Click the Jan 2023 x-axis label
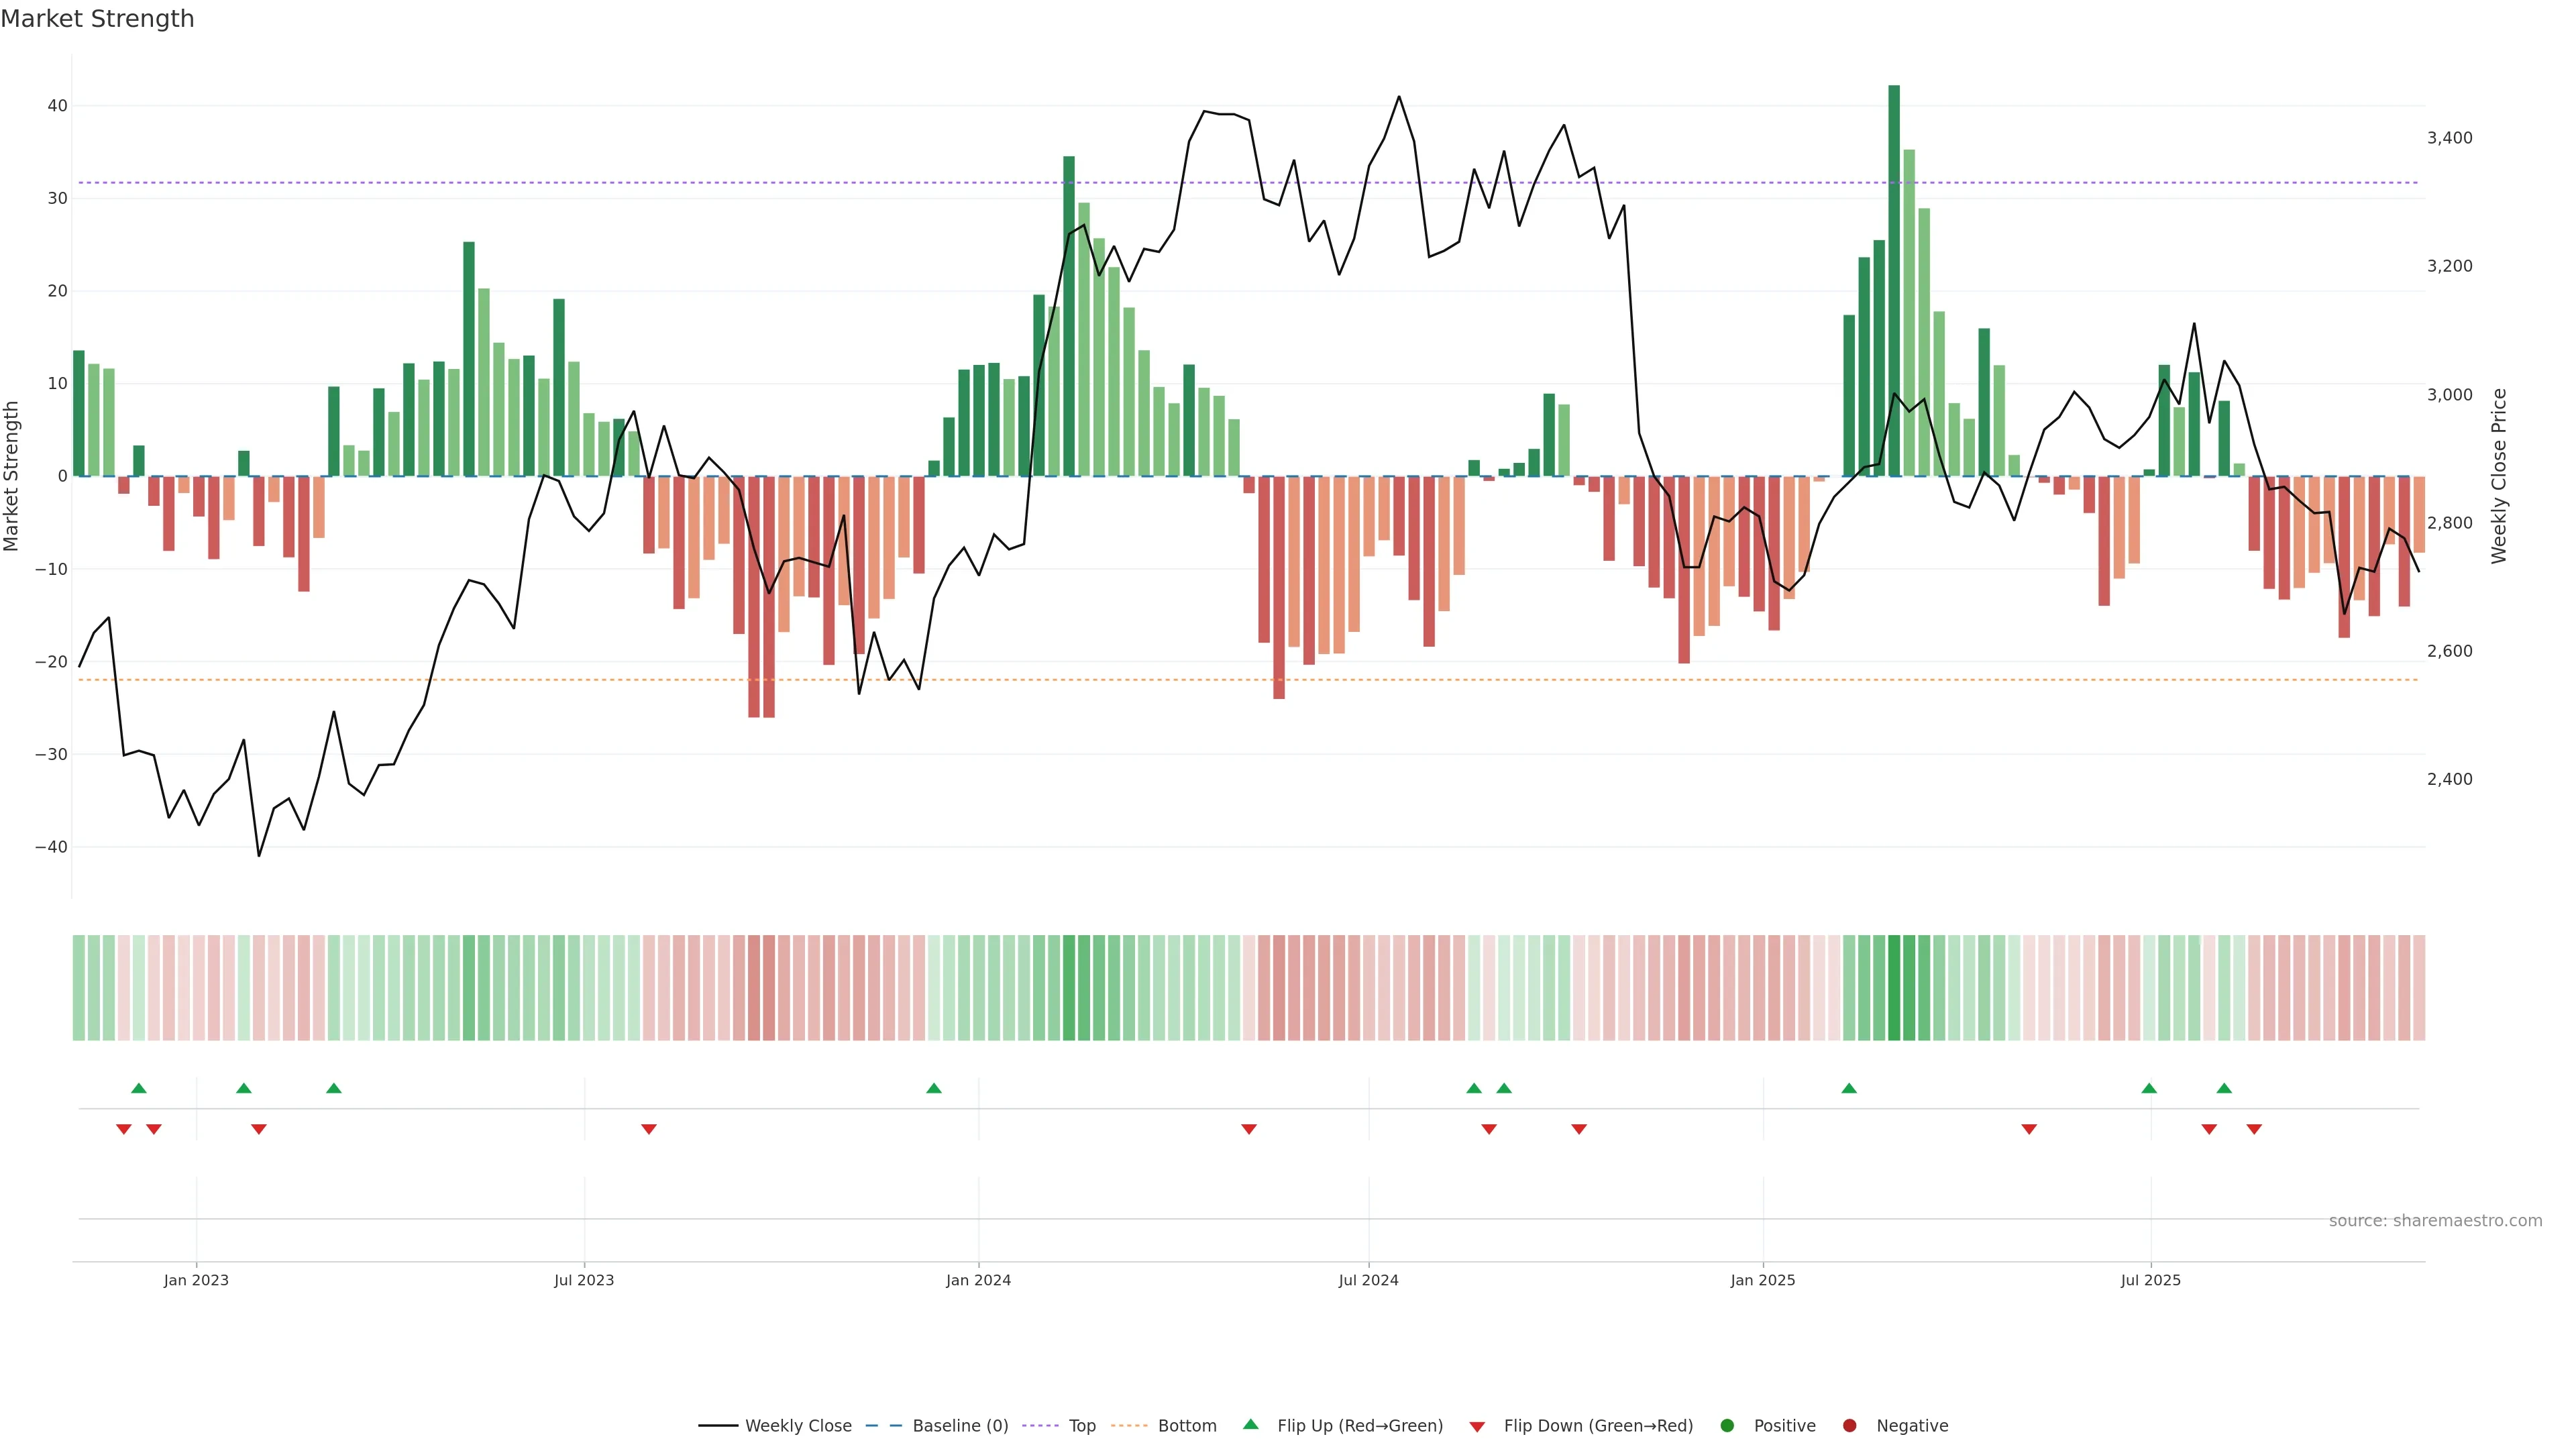The width and height of the screenshot is (2576, 1449). tap(196, 1280)
